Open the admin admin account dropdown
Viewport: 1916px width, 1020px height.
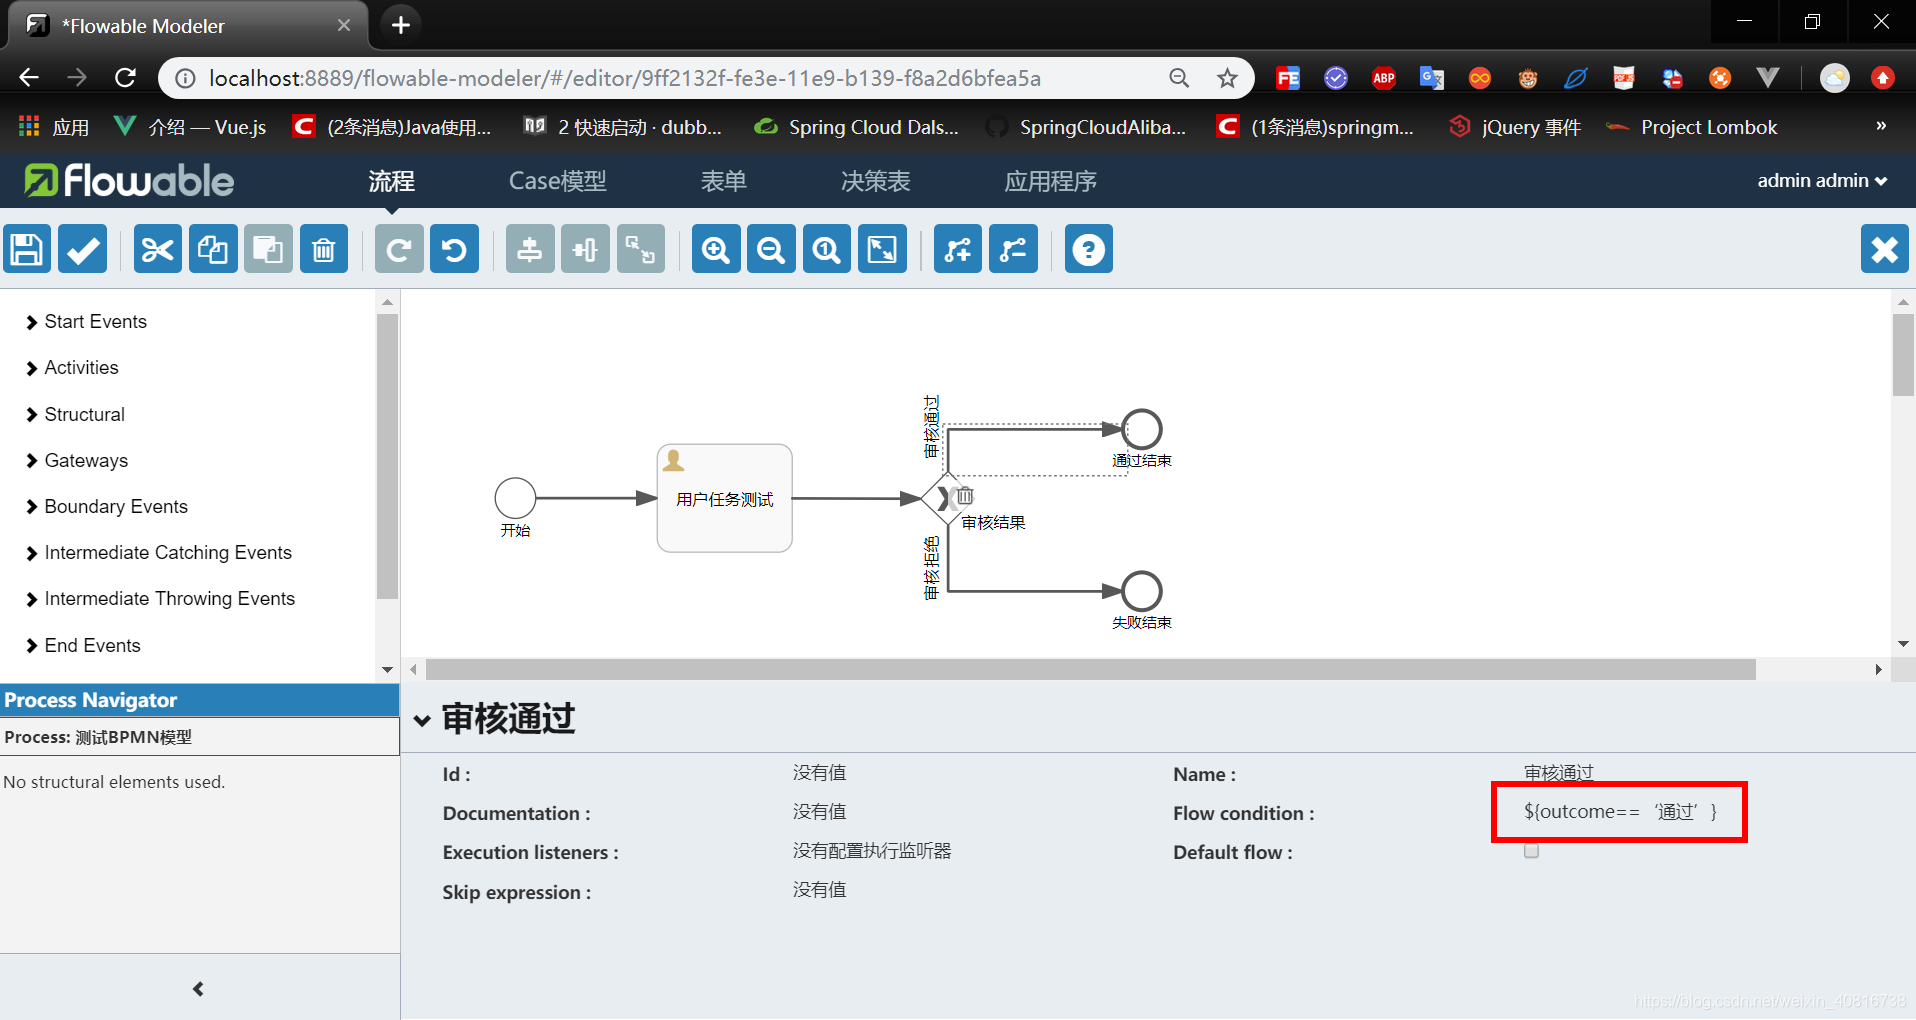coord(1821,180)
